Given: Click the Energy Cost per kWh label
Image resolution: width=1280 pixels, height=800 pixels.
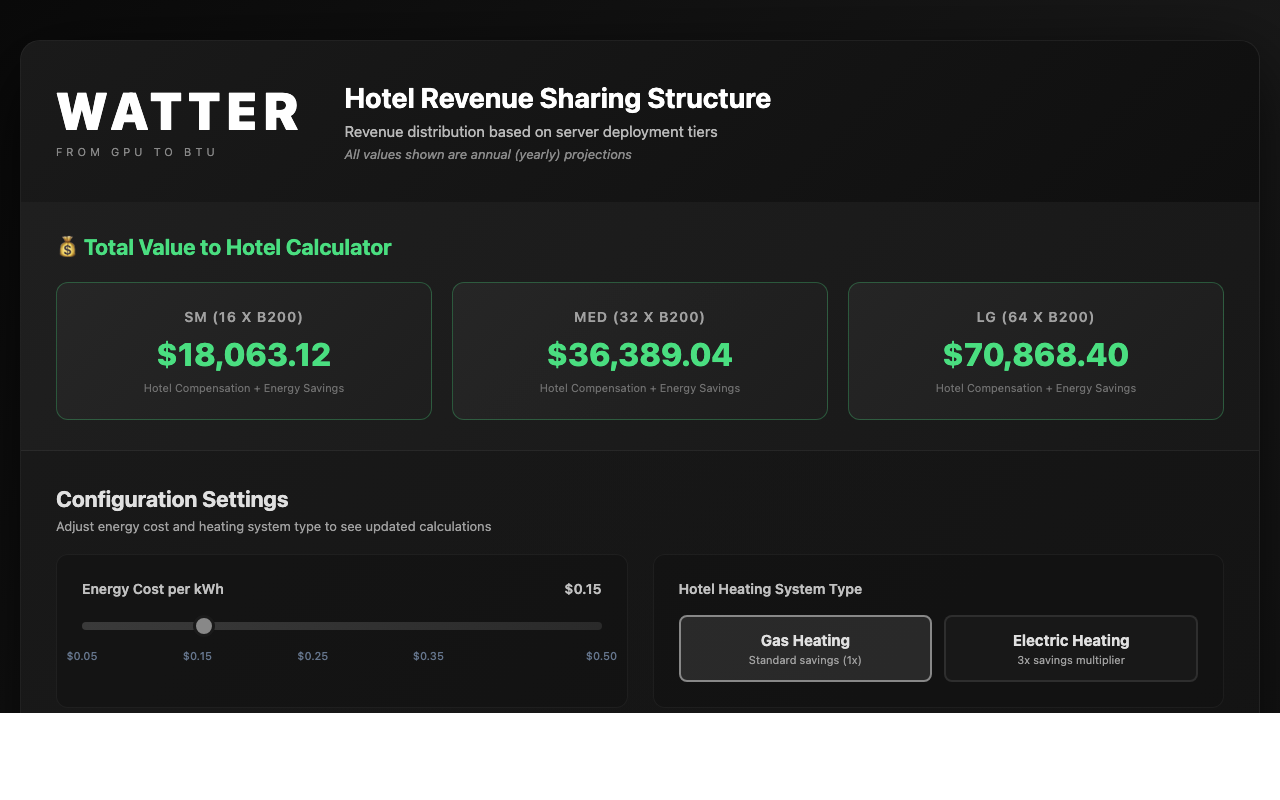Looking at the screenshot, I should click(153, 589).
